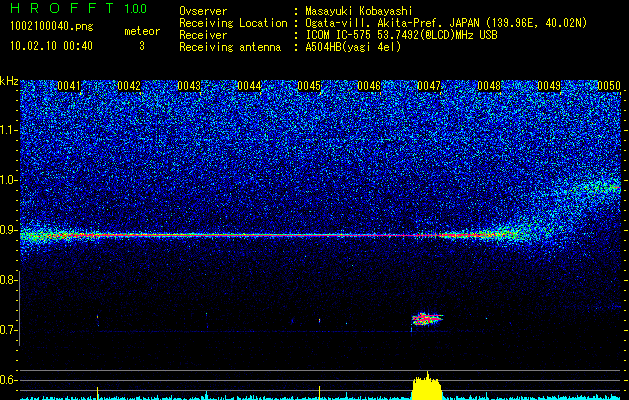This screenshot has width=629, height=400.
Task: Click the ICOM IC-575 receiver text
Action: 401,35
